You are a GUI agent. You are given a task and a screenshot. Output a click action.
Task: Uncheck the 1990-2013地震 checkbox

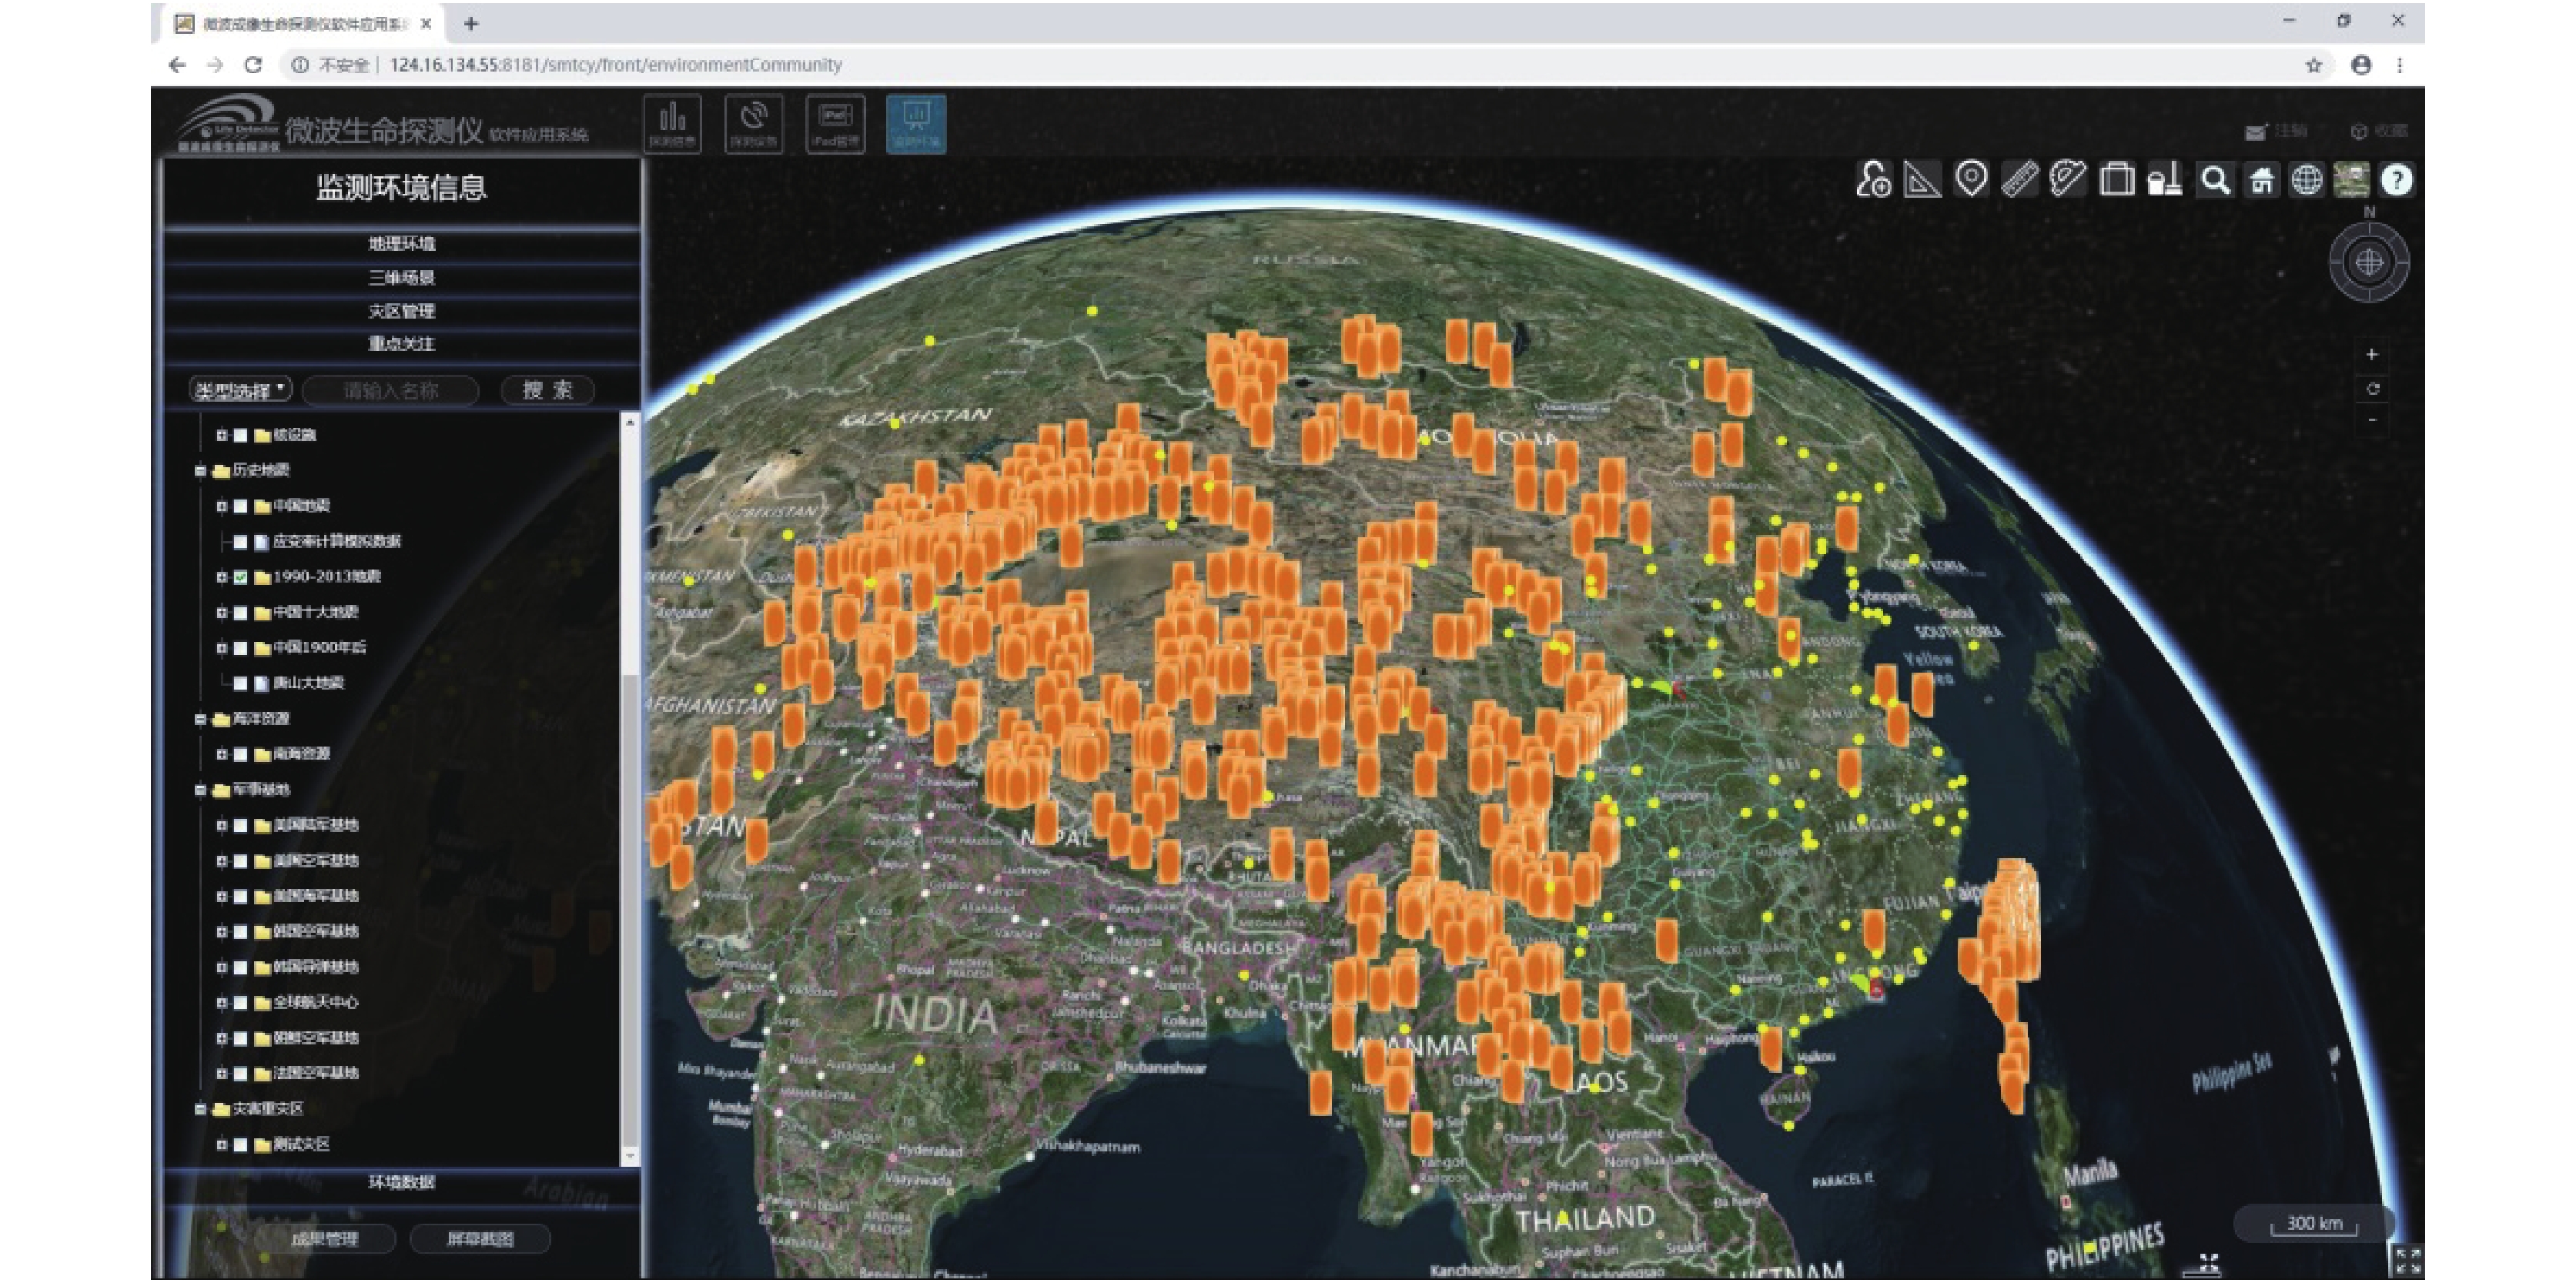coord(240,577)
